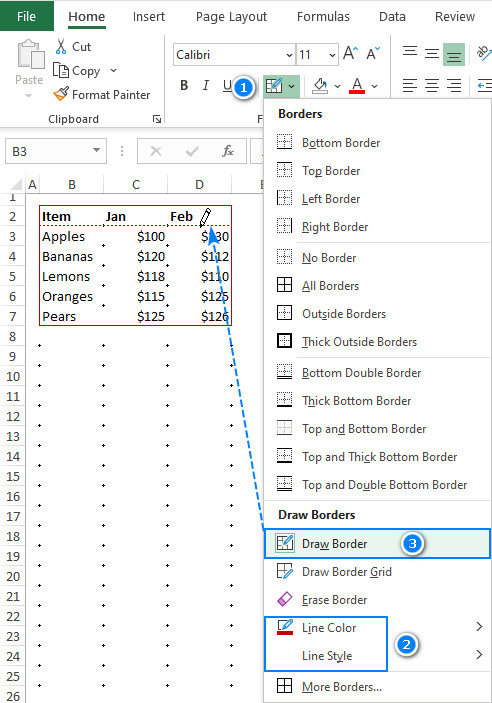Click the Cancel X formula button
The height and width of the screenshot is (703, 492).
(156, 151)
